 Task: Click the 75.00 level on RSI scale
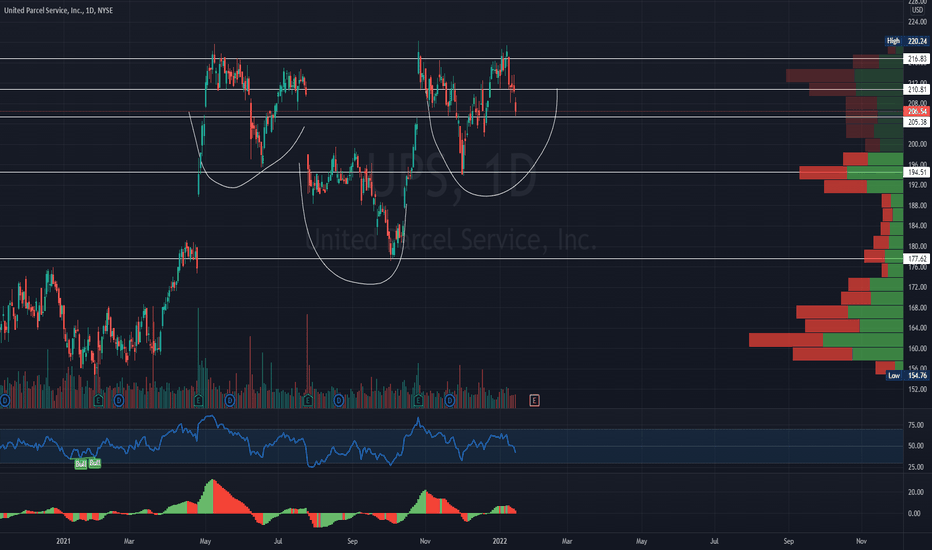(x=916, y=425)
